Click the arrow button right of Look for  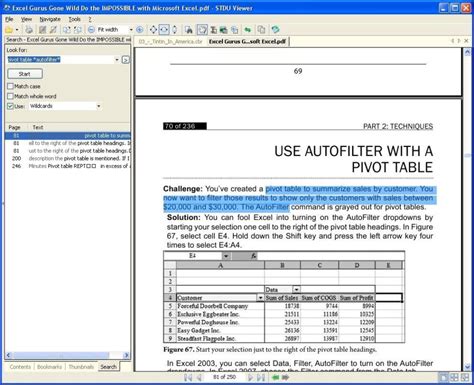click(x=125, y=60)
